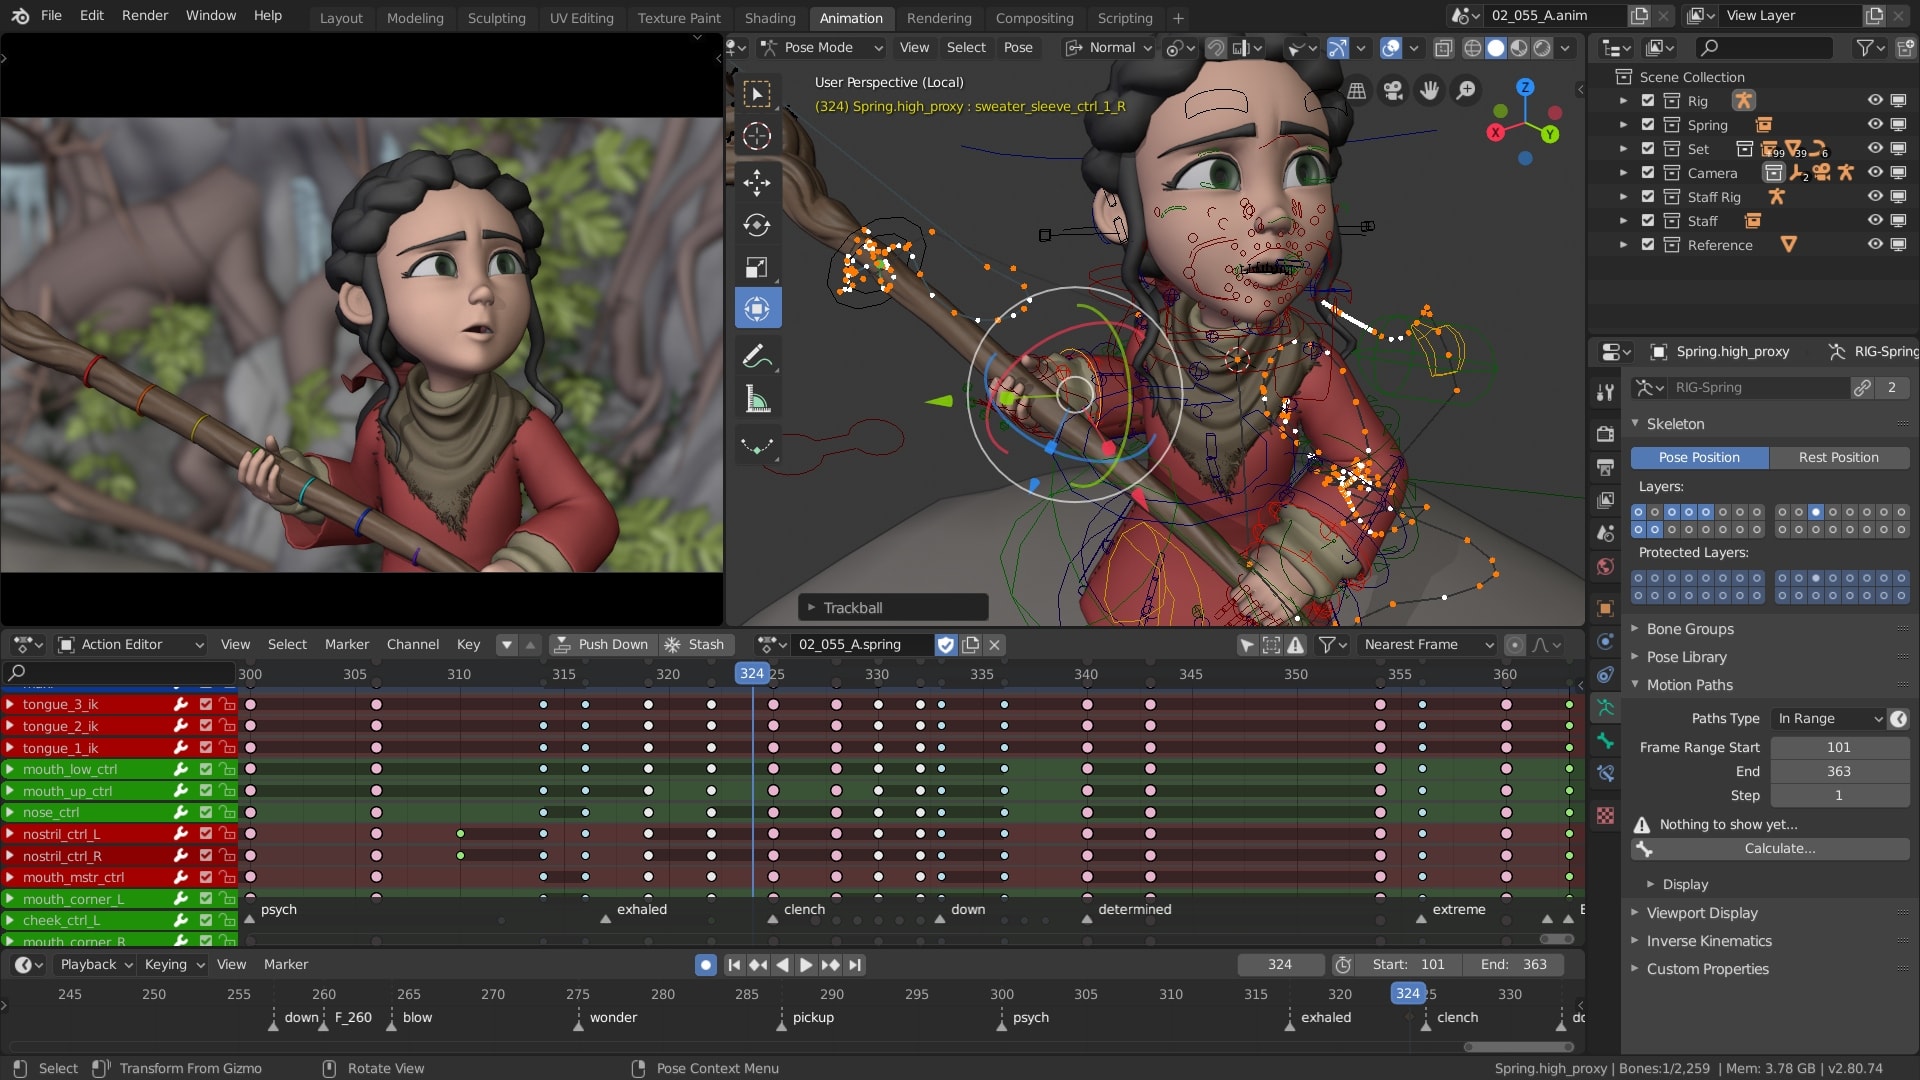
Task: Click the Calculate motion paths button
Action: [x=1778, y=848]
